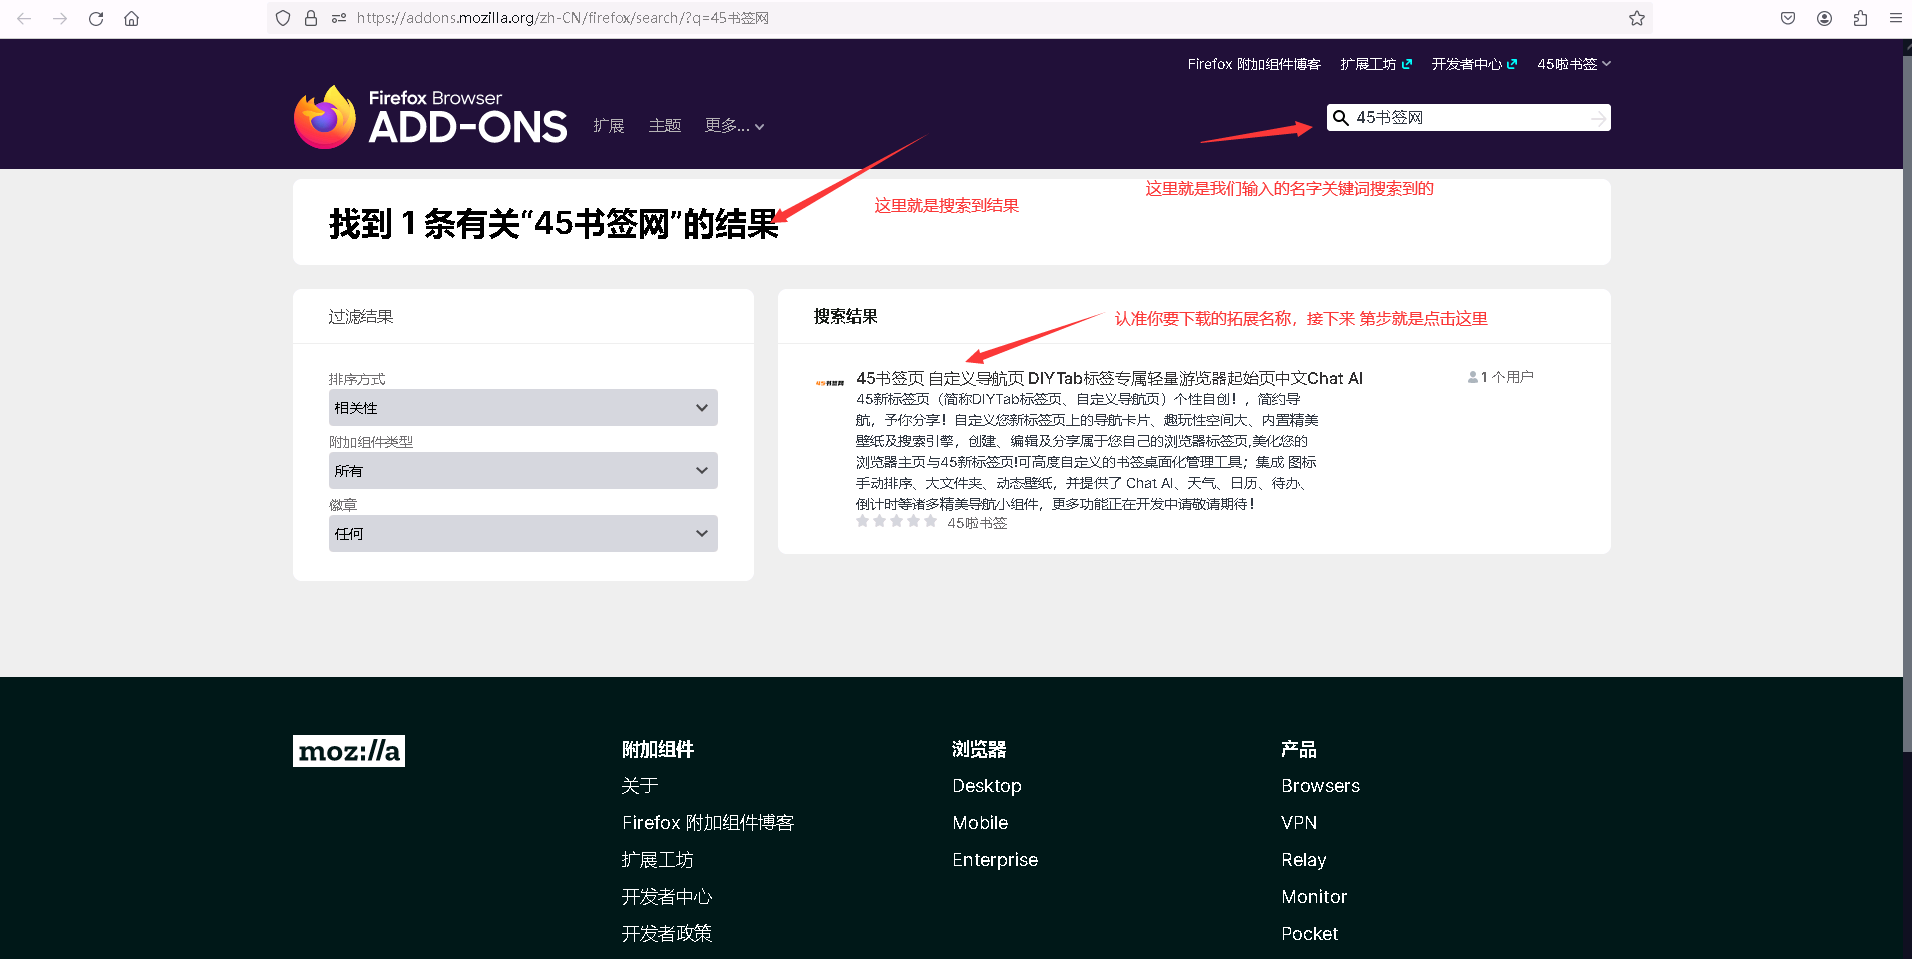Switch to the 扩展 navigation tab
1912x959 pixels.
pyautogui.click(x=608, y=126)
